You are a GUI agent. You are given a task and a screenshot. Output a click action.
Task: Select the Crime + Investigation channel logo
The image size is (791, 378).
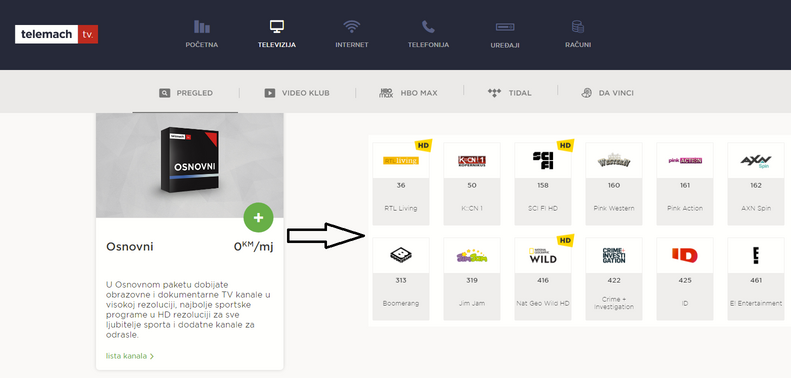(614, 255)
